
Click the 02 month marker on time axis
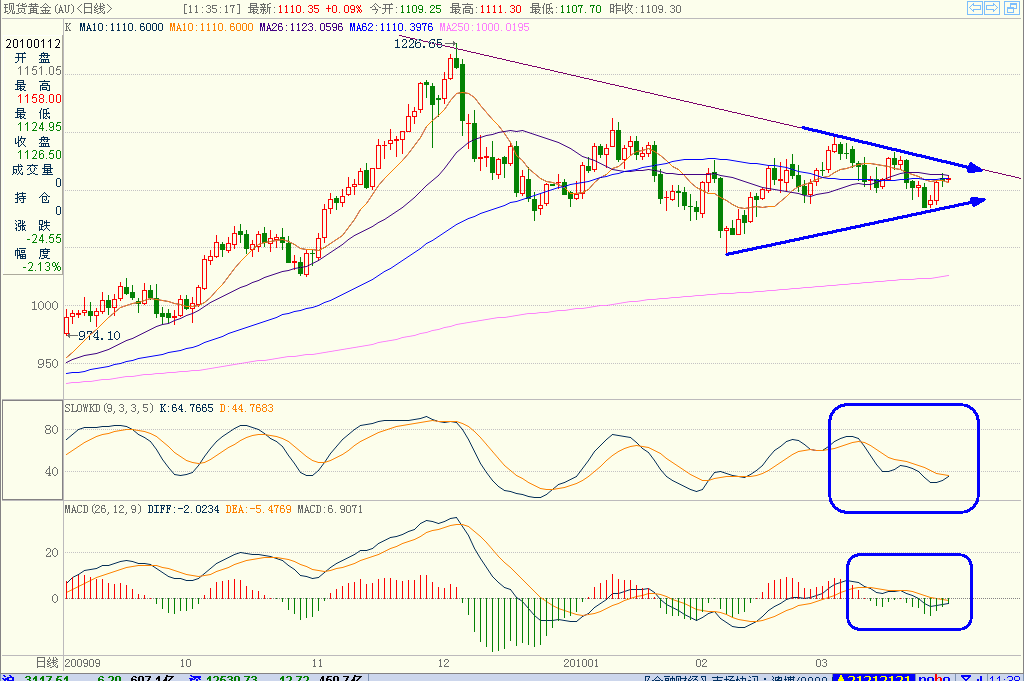(x=701, y=663)
